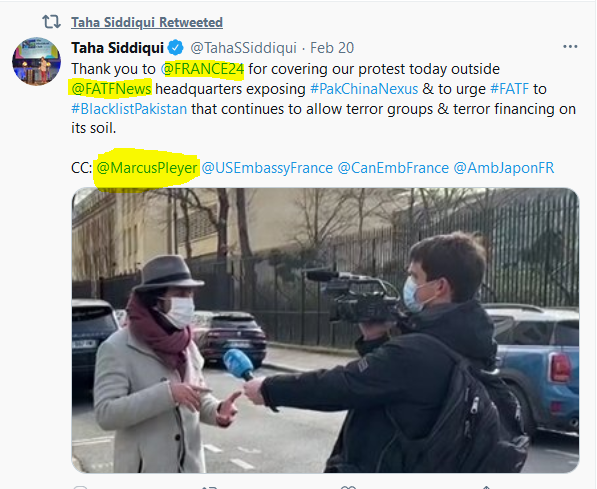The image size is (597, 489).
Task: Visit the @AmbJaponFR mention
Action: [504, 168]
